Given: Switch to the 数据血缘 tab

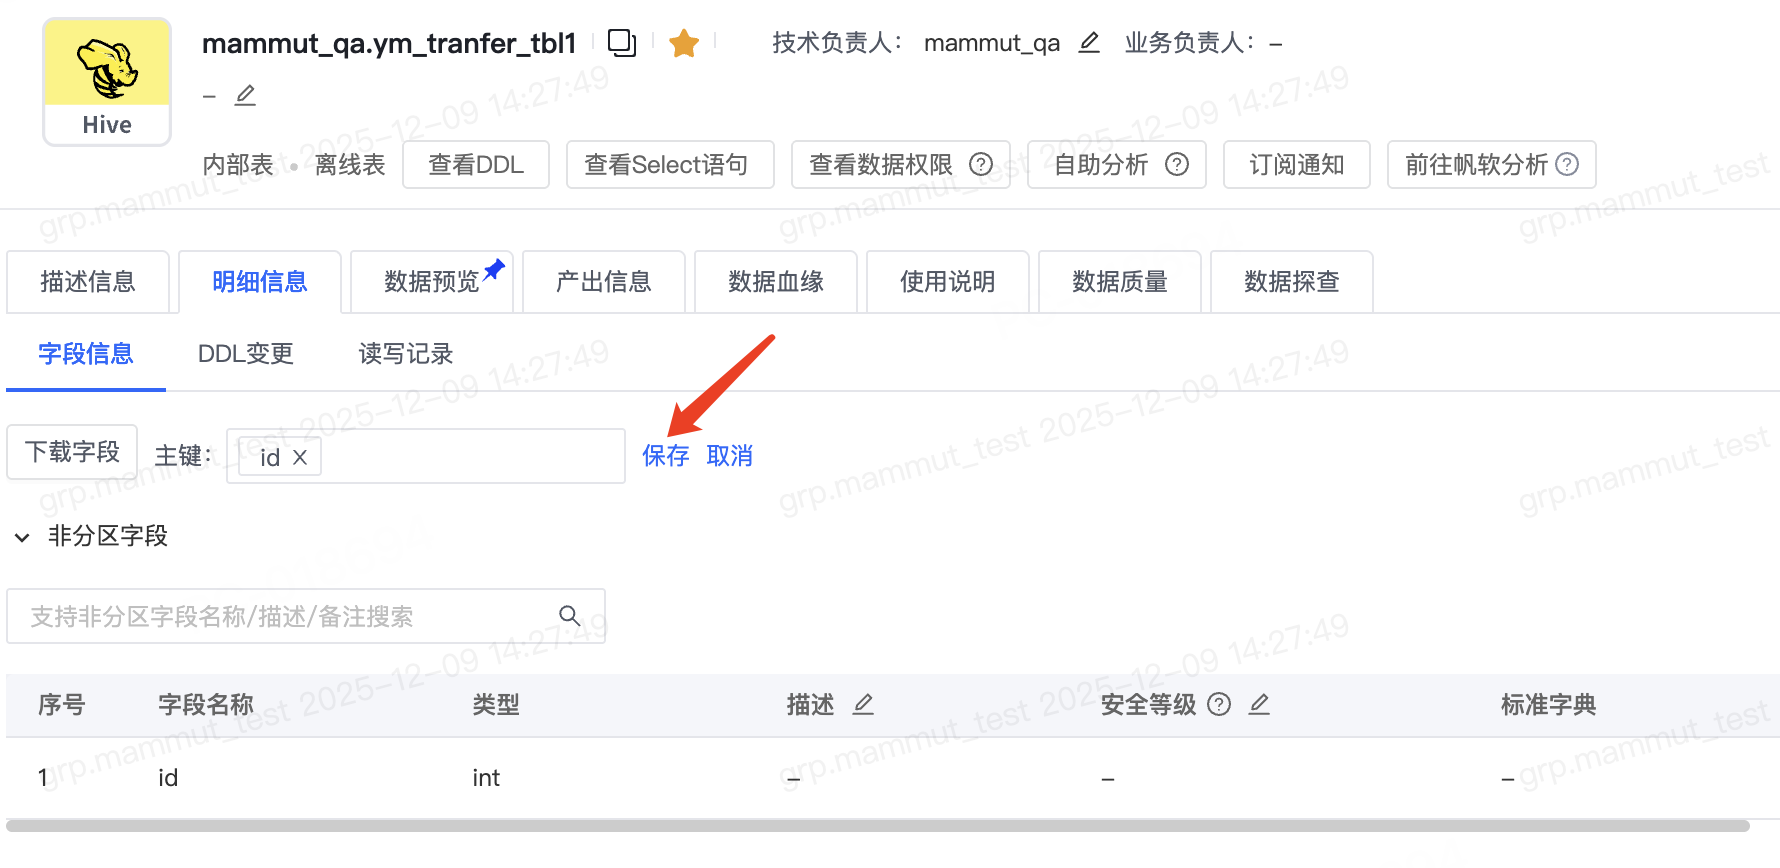Looking at the screenshot, I should point(776,282).
